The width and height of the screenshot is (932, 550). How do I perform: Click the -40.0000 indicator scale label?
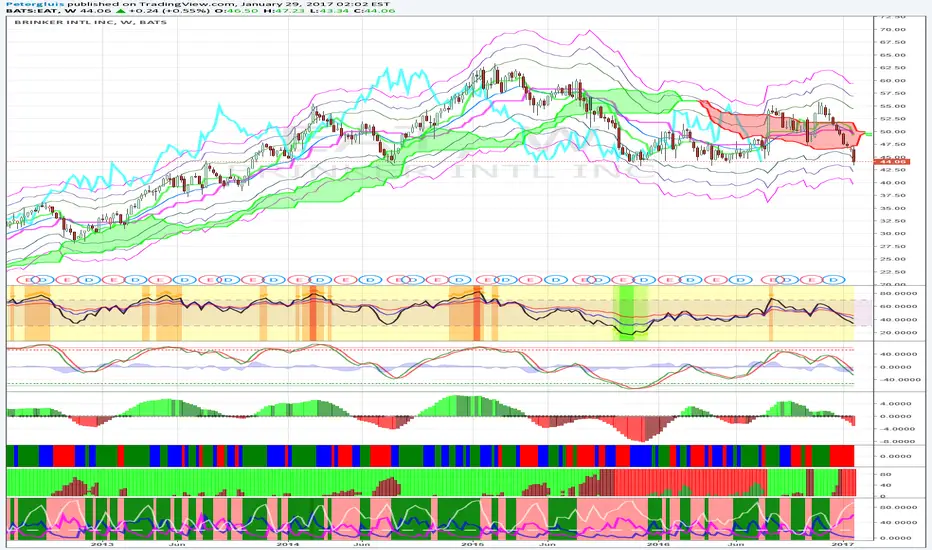[899, 379]
